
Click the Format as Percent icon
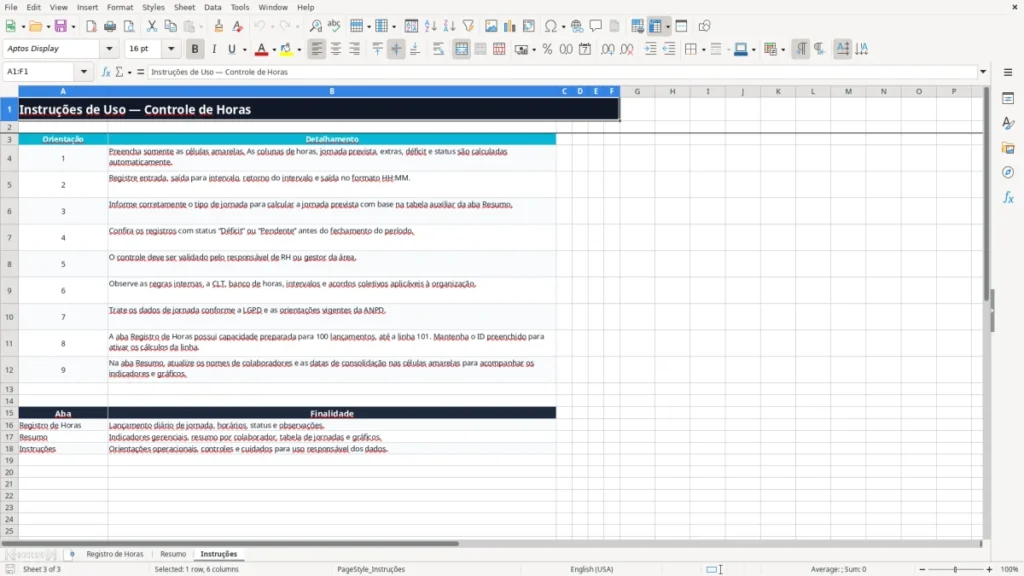tap(547, 49)
